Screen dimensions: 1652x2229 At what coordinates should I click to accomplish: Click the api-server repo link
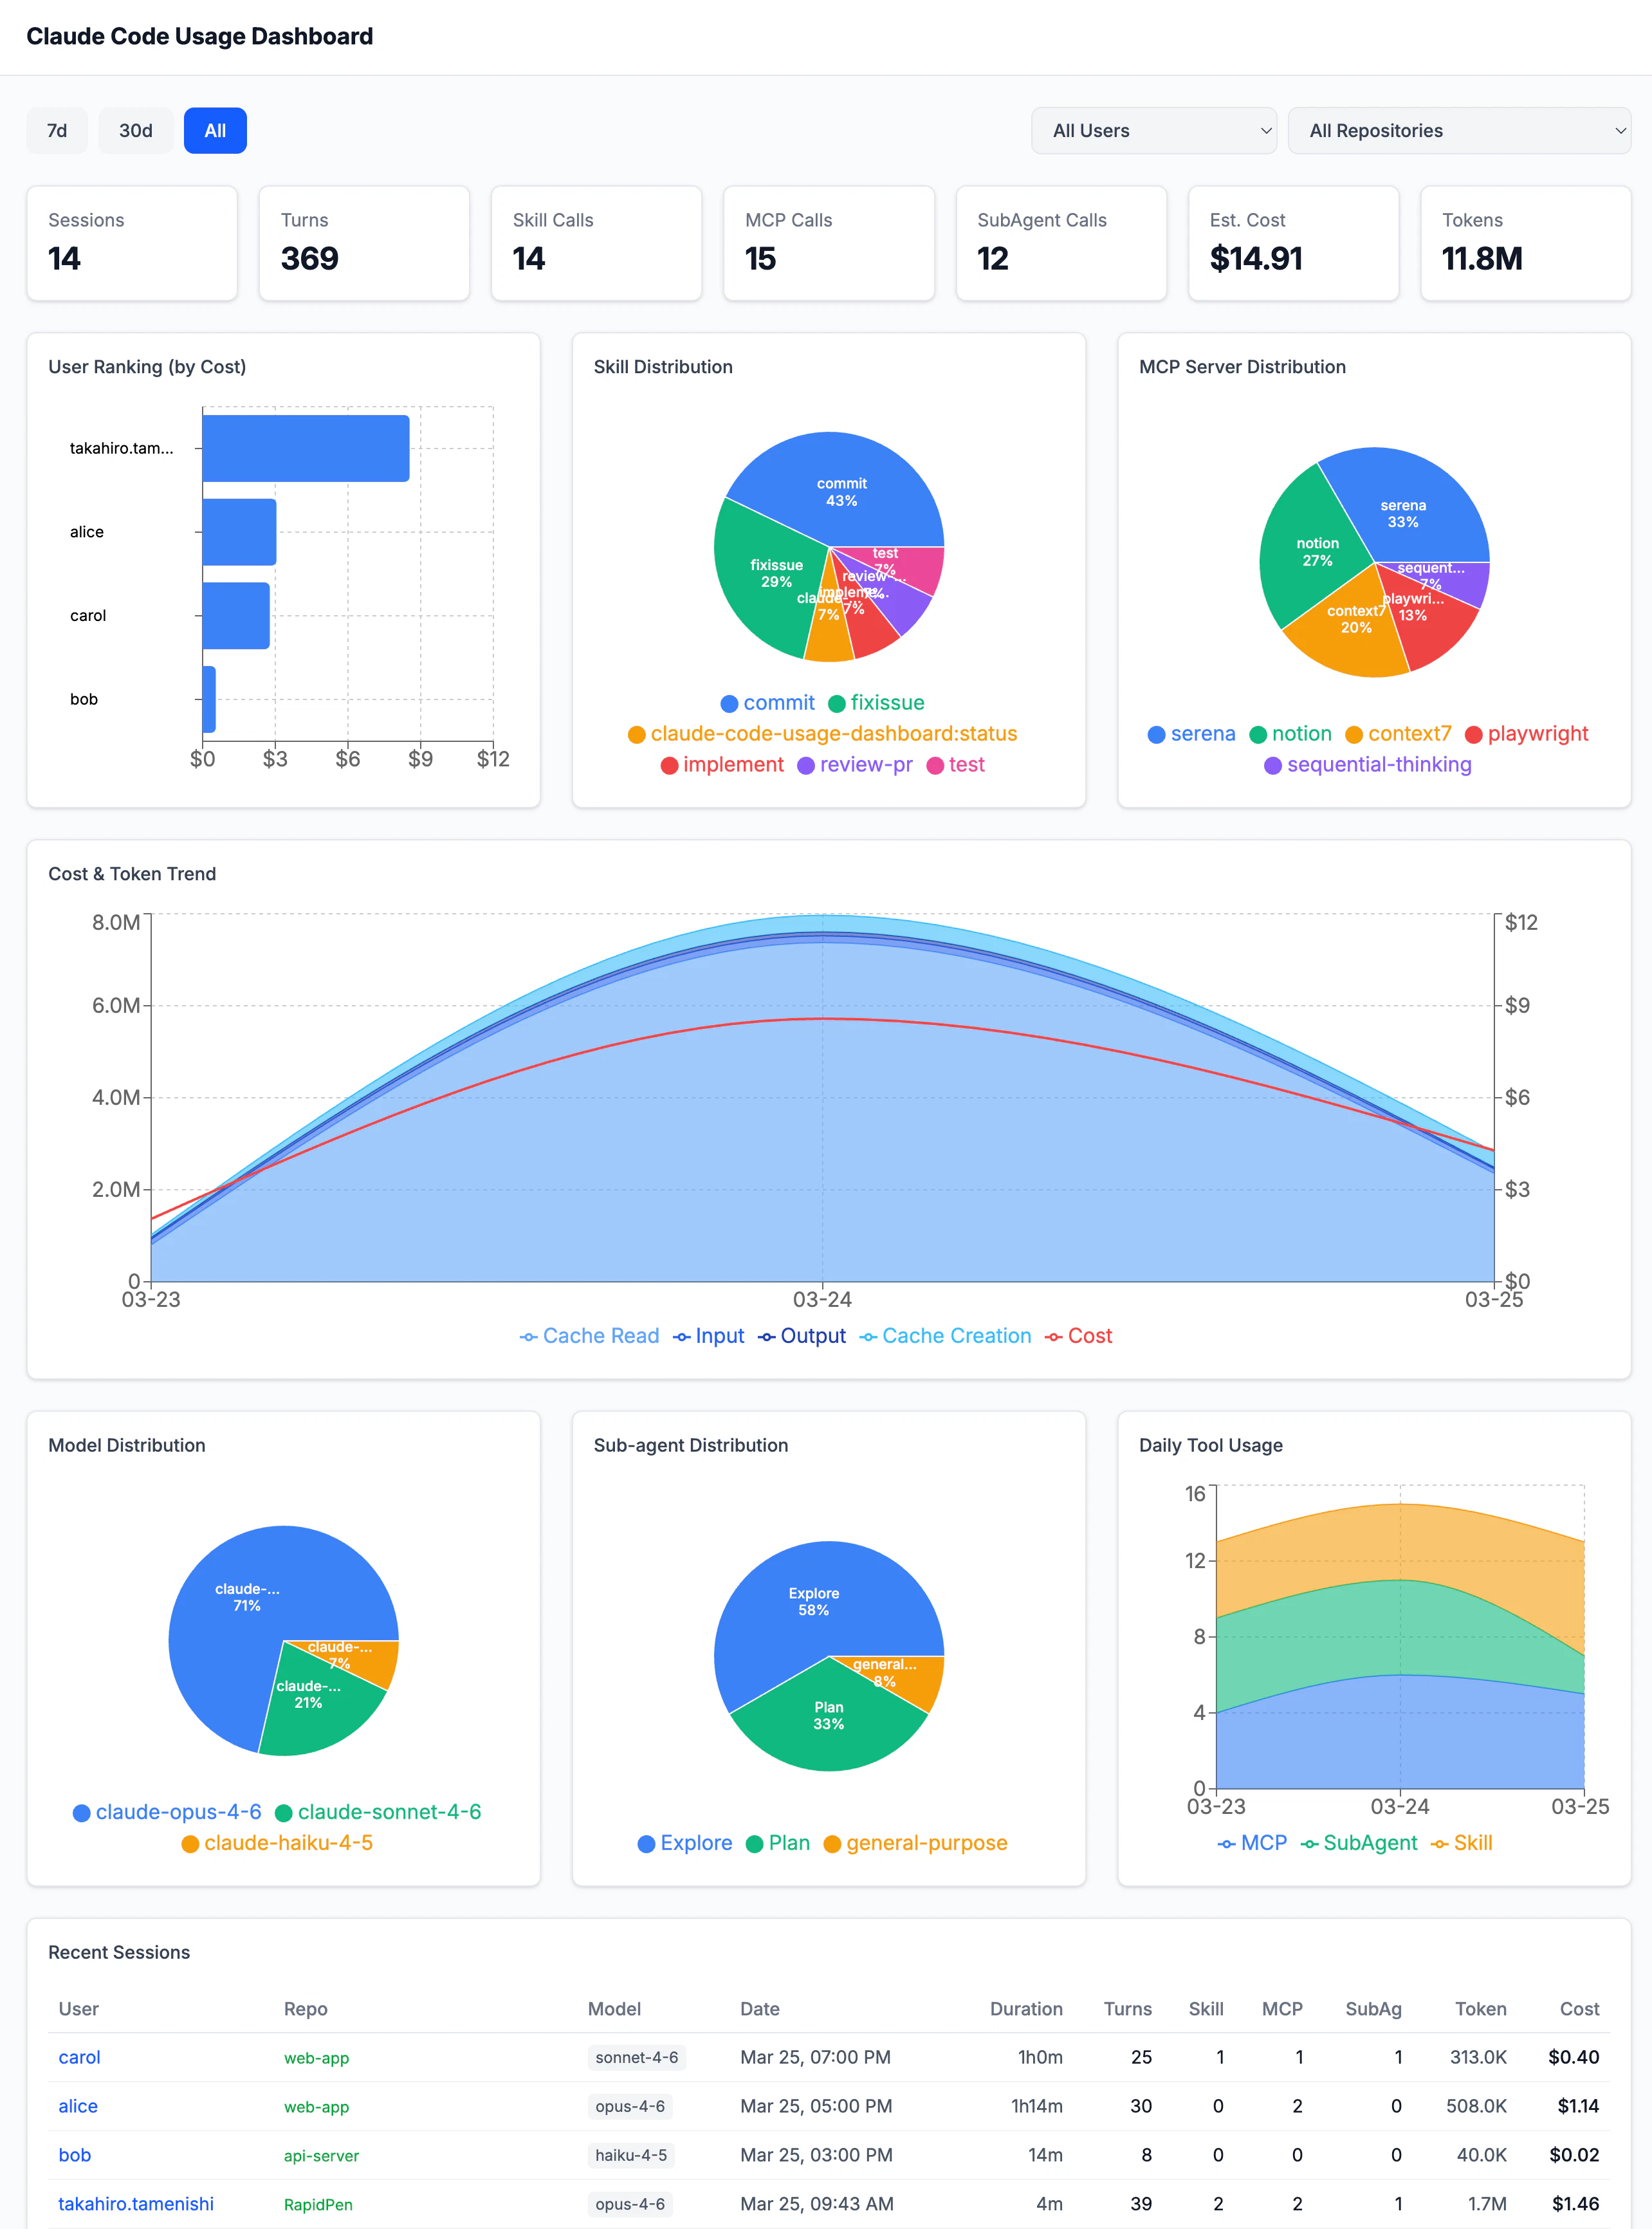point(321,2156)
